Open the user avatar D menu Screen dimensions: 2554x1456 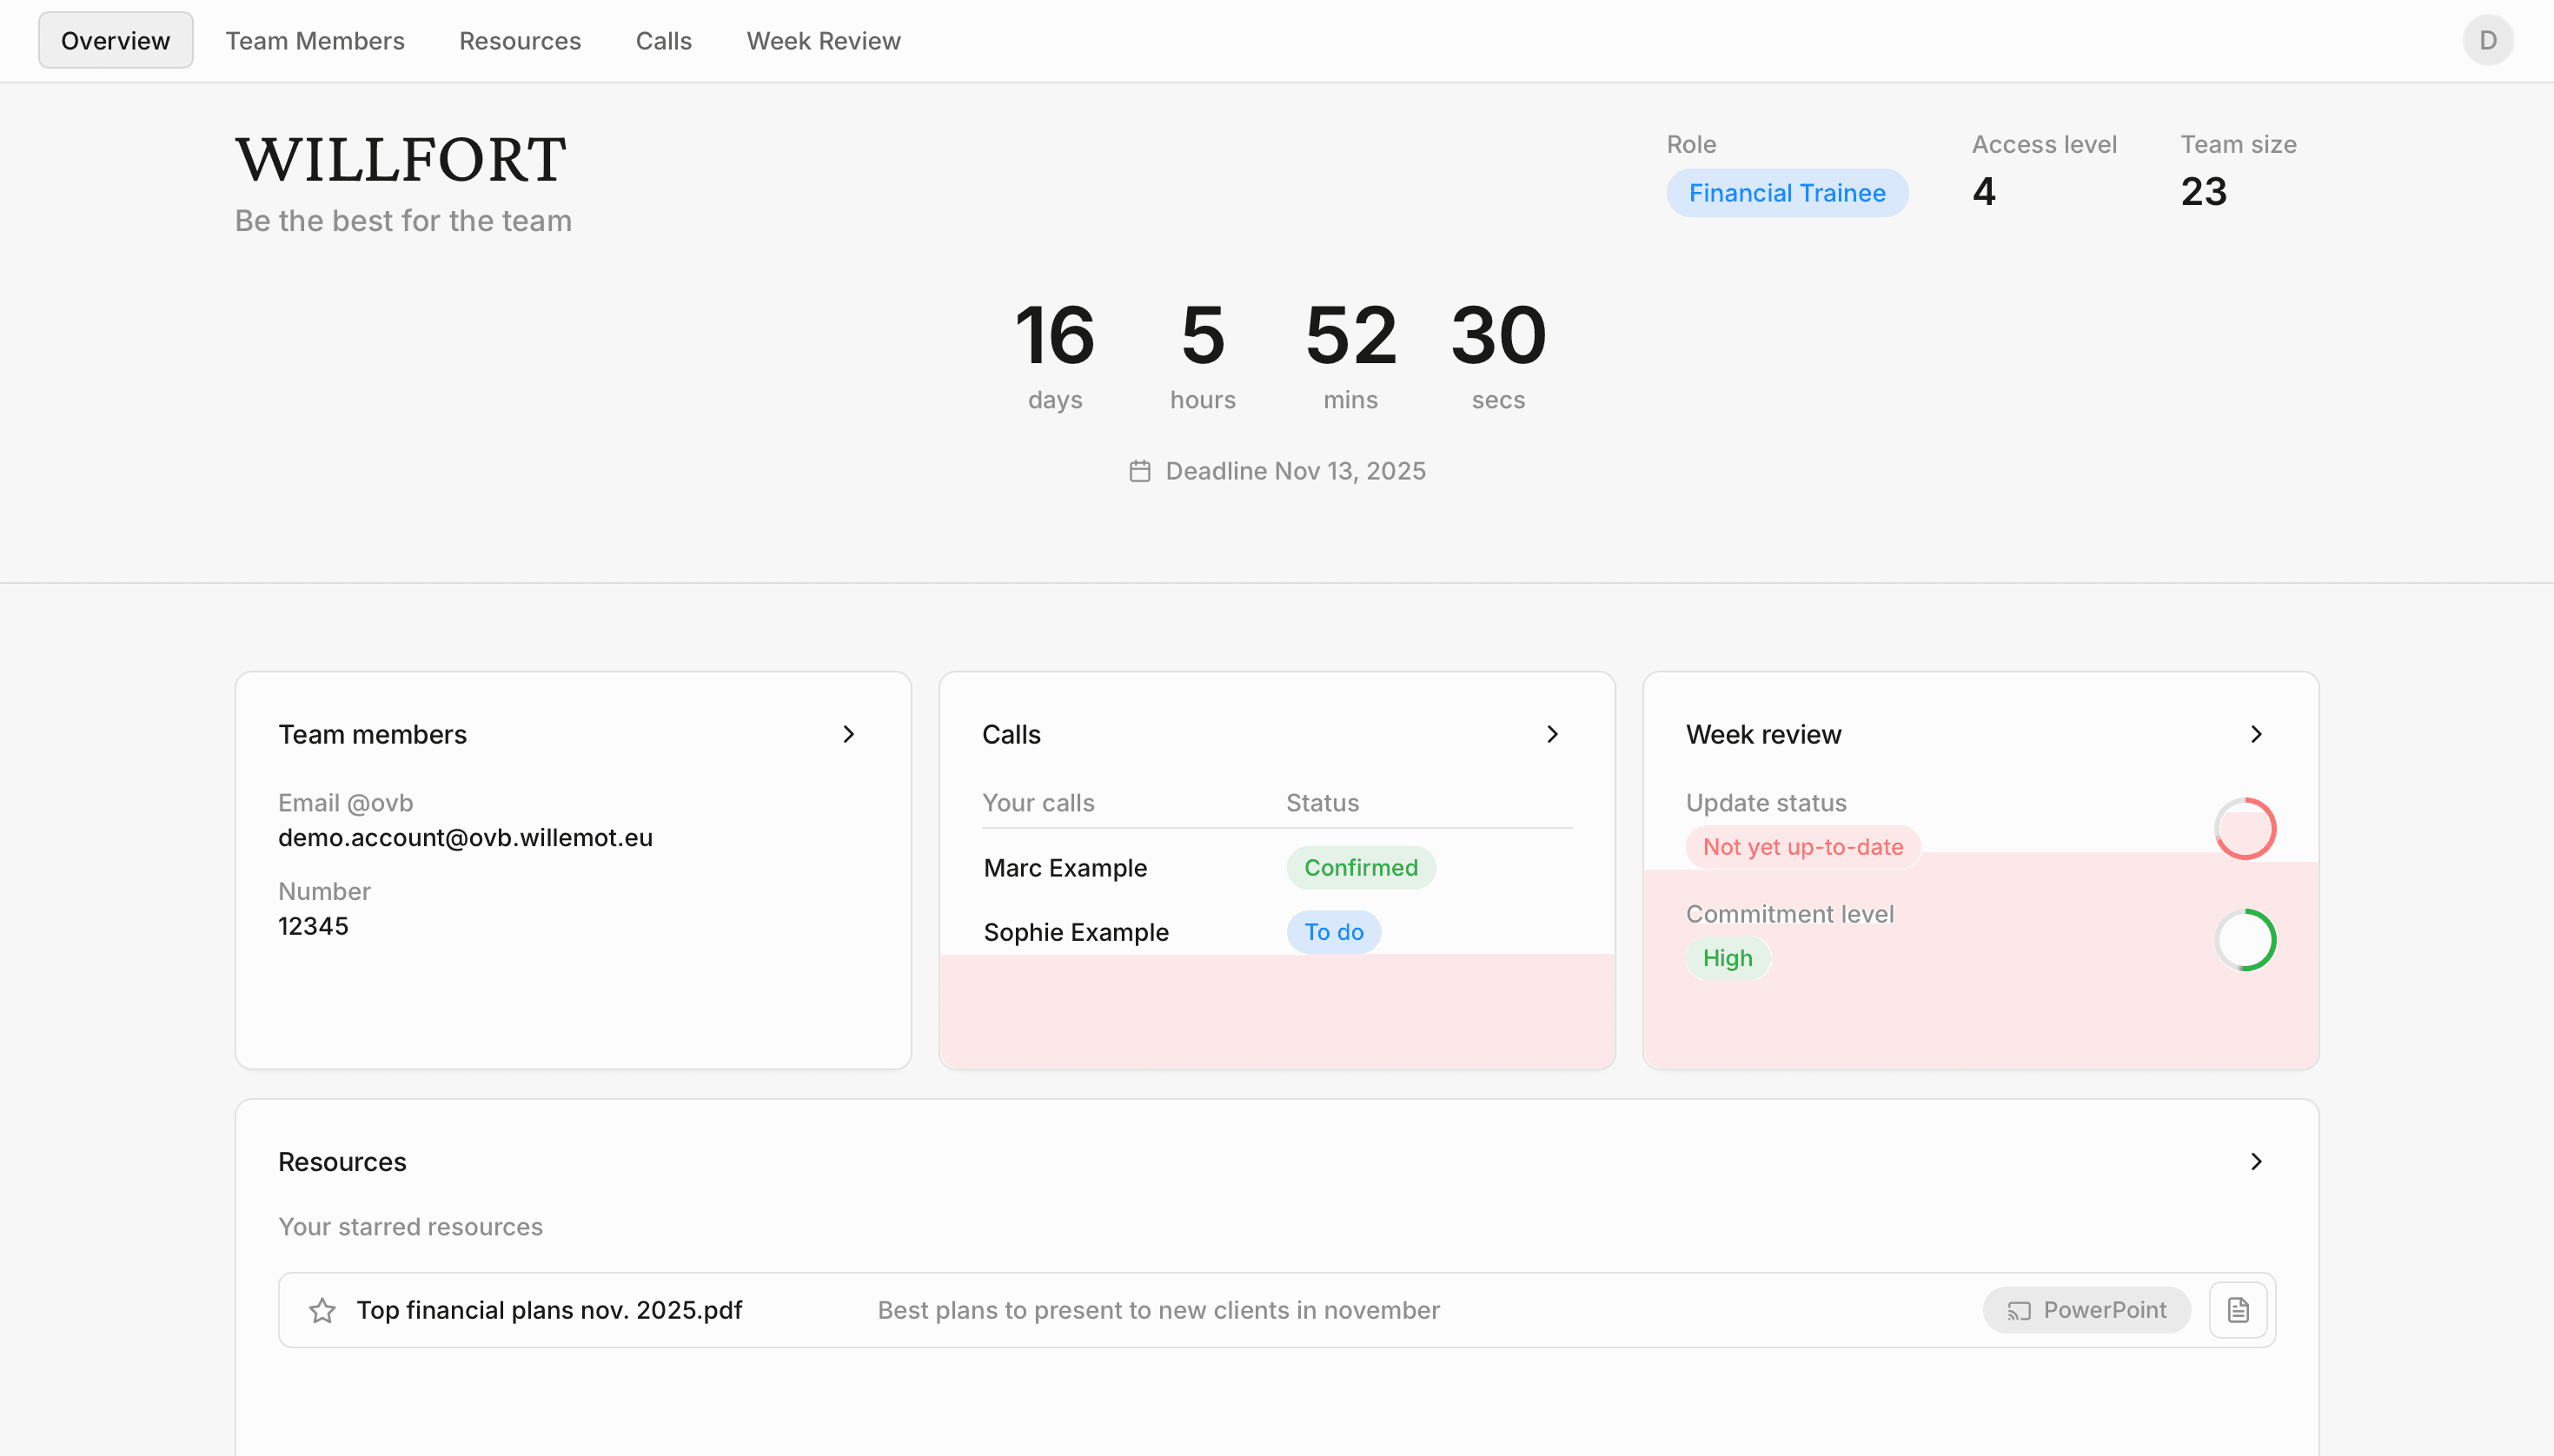pos(2488,40)
